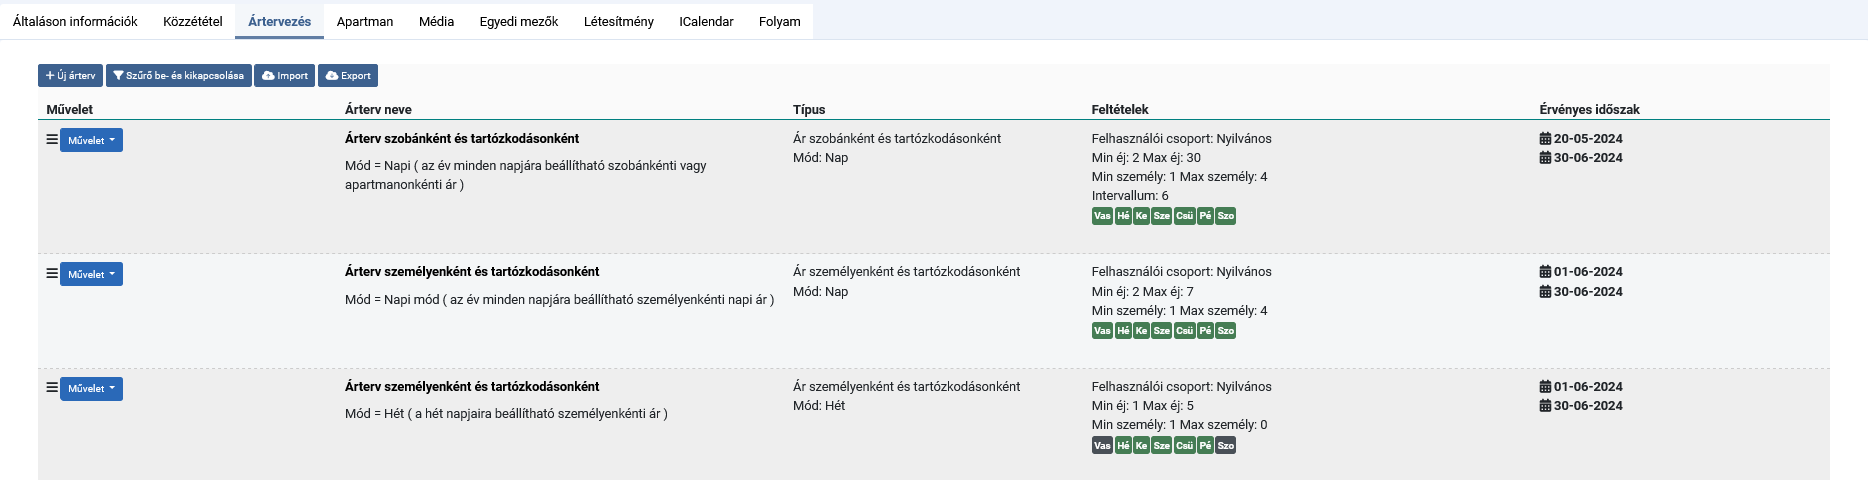Toggle Ke day badge in Napi mód row
The height and width of the screenshot is (480, 1868).
point(1141,331)
